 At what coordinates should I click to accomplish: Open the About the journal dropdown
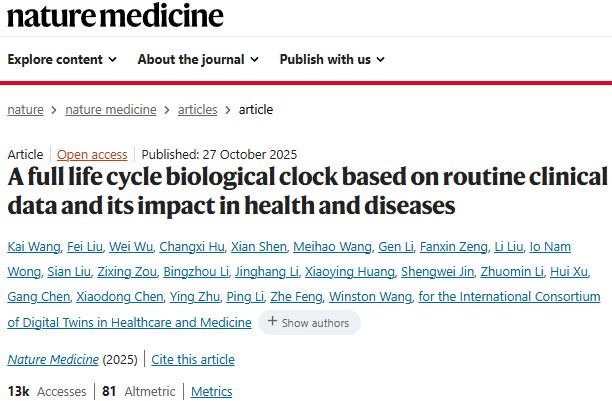(x=198, y=59)
